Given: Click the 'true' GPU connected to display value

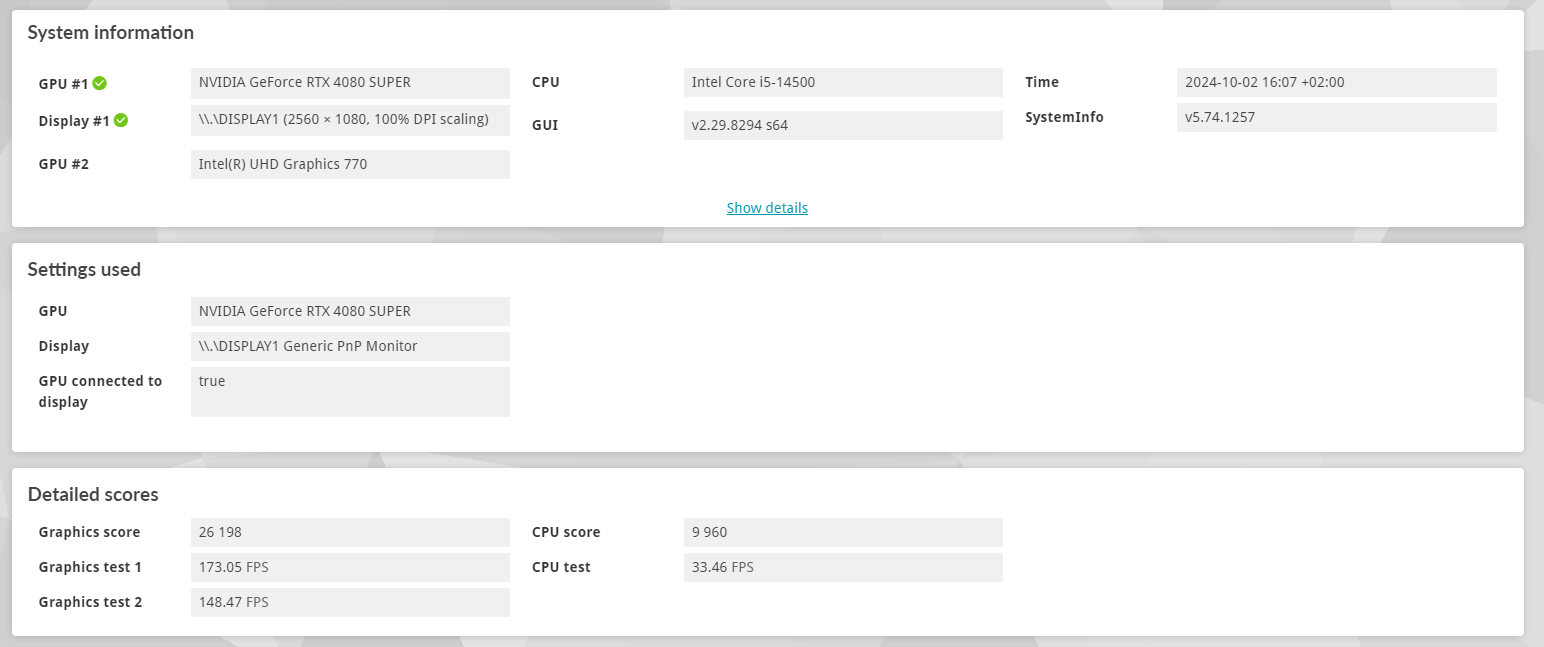Looking at the screenshot, I should (350, 391).
